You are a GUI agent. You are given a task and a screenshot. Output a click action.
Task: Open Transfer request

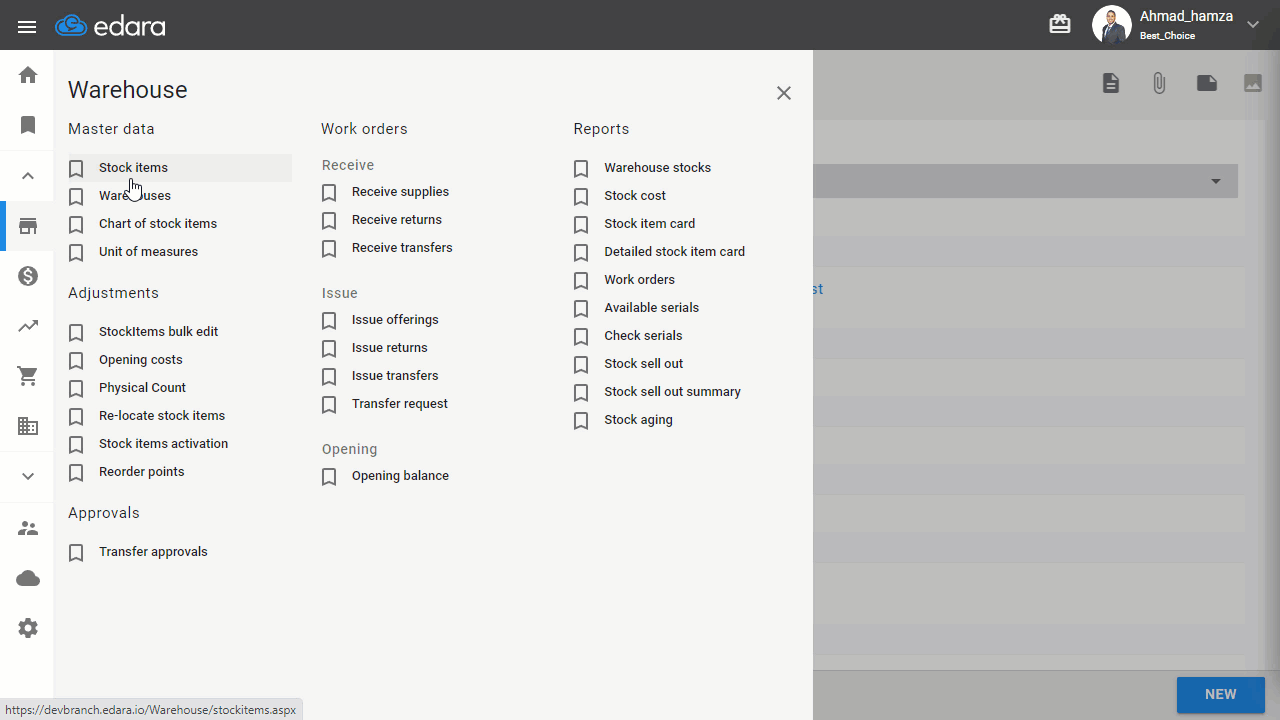point(400,404)
